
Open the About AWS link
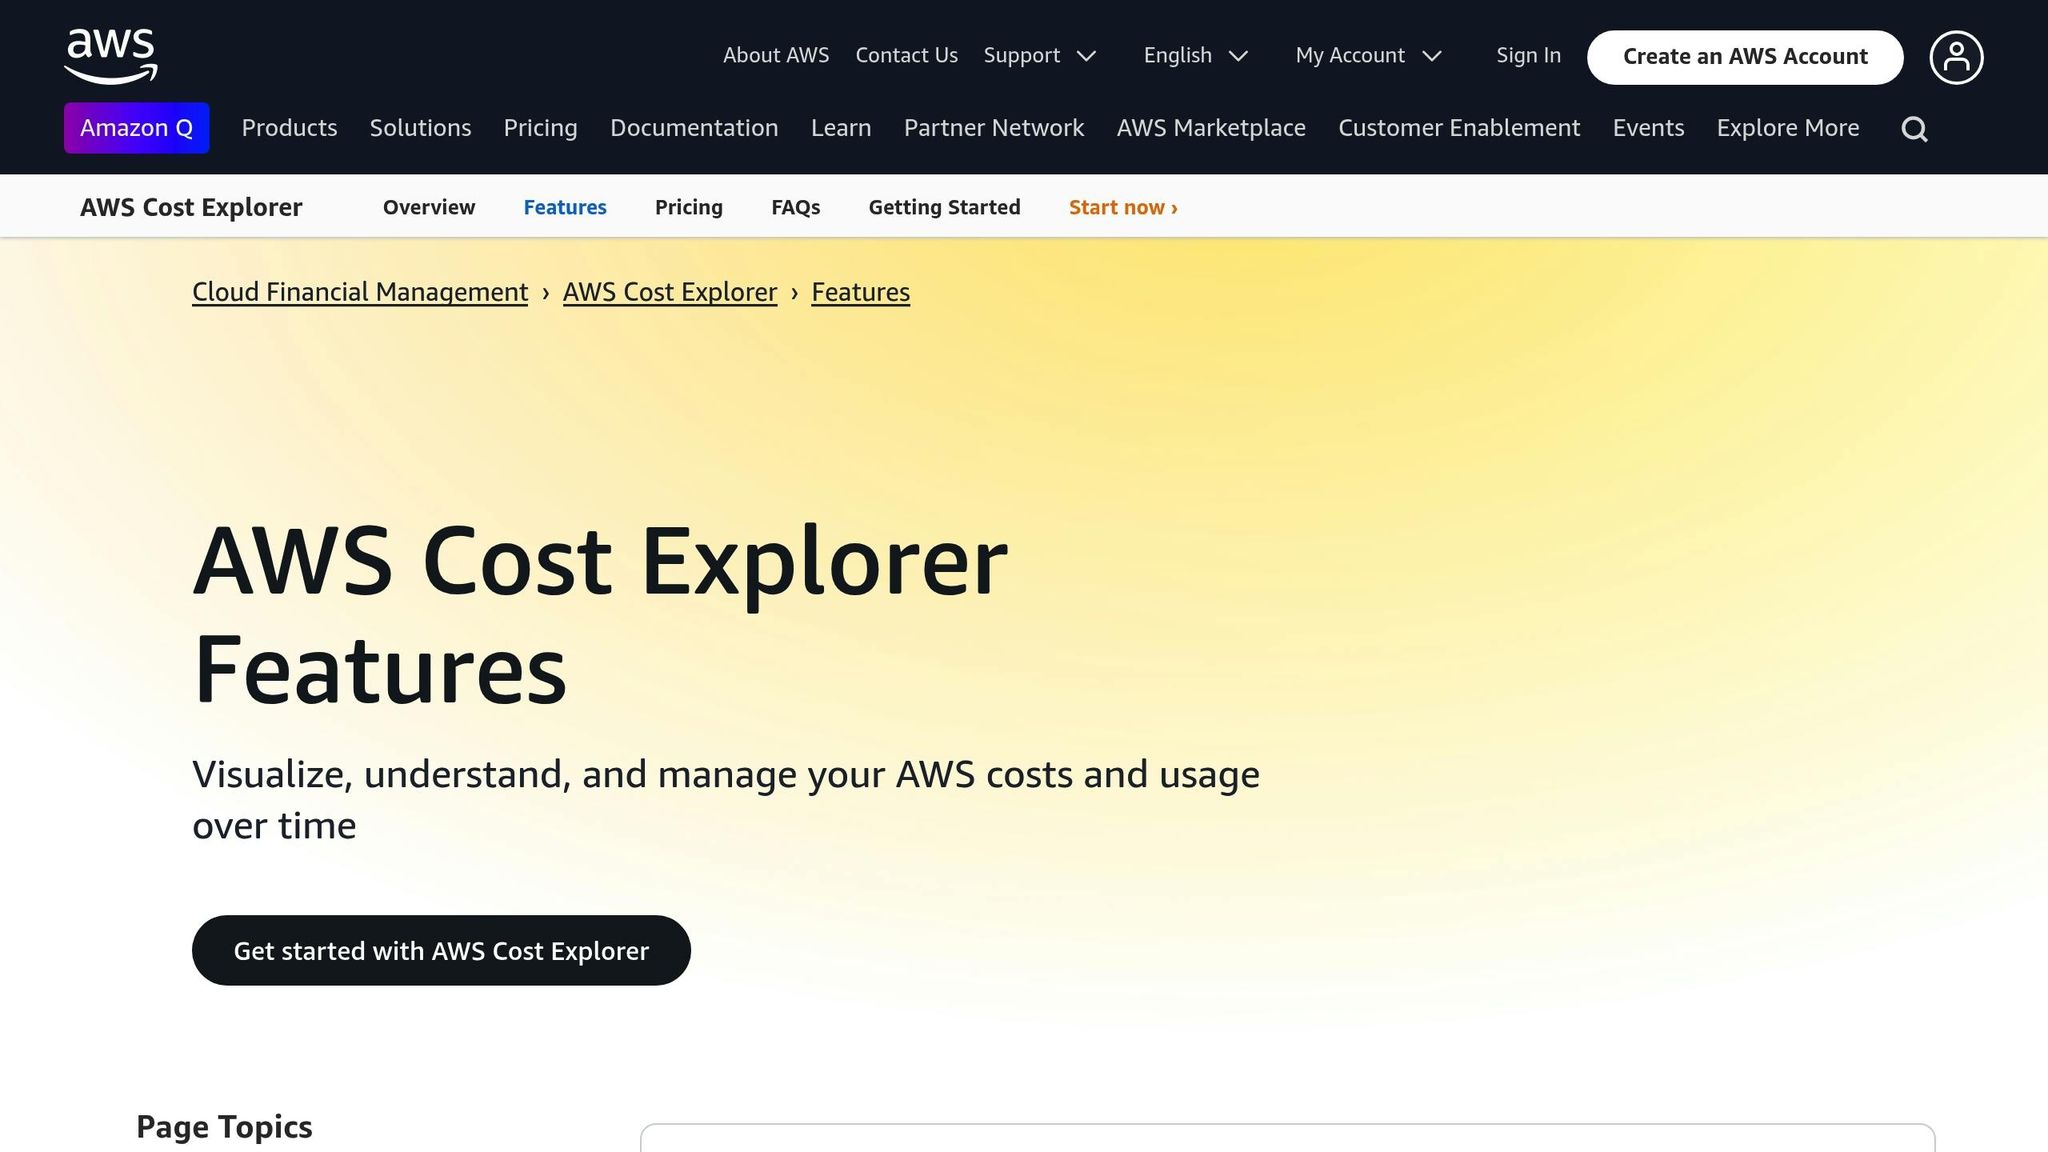(x=776, y=56)
